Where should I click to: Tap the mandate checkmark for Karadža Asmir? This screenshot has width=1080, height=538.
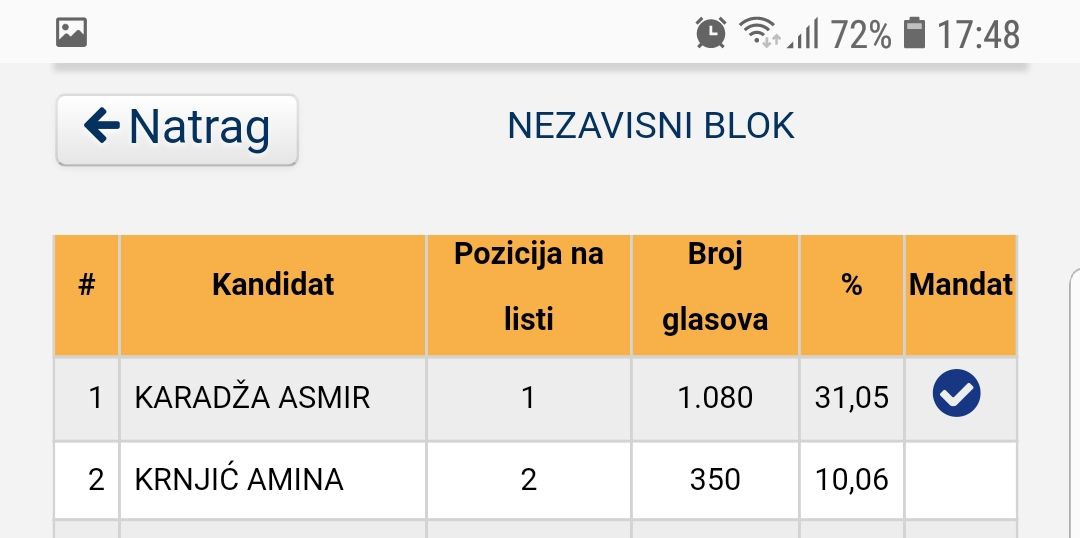coord(956,394)
